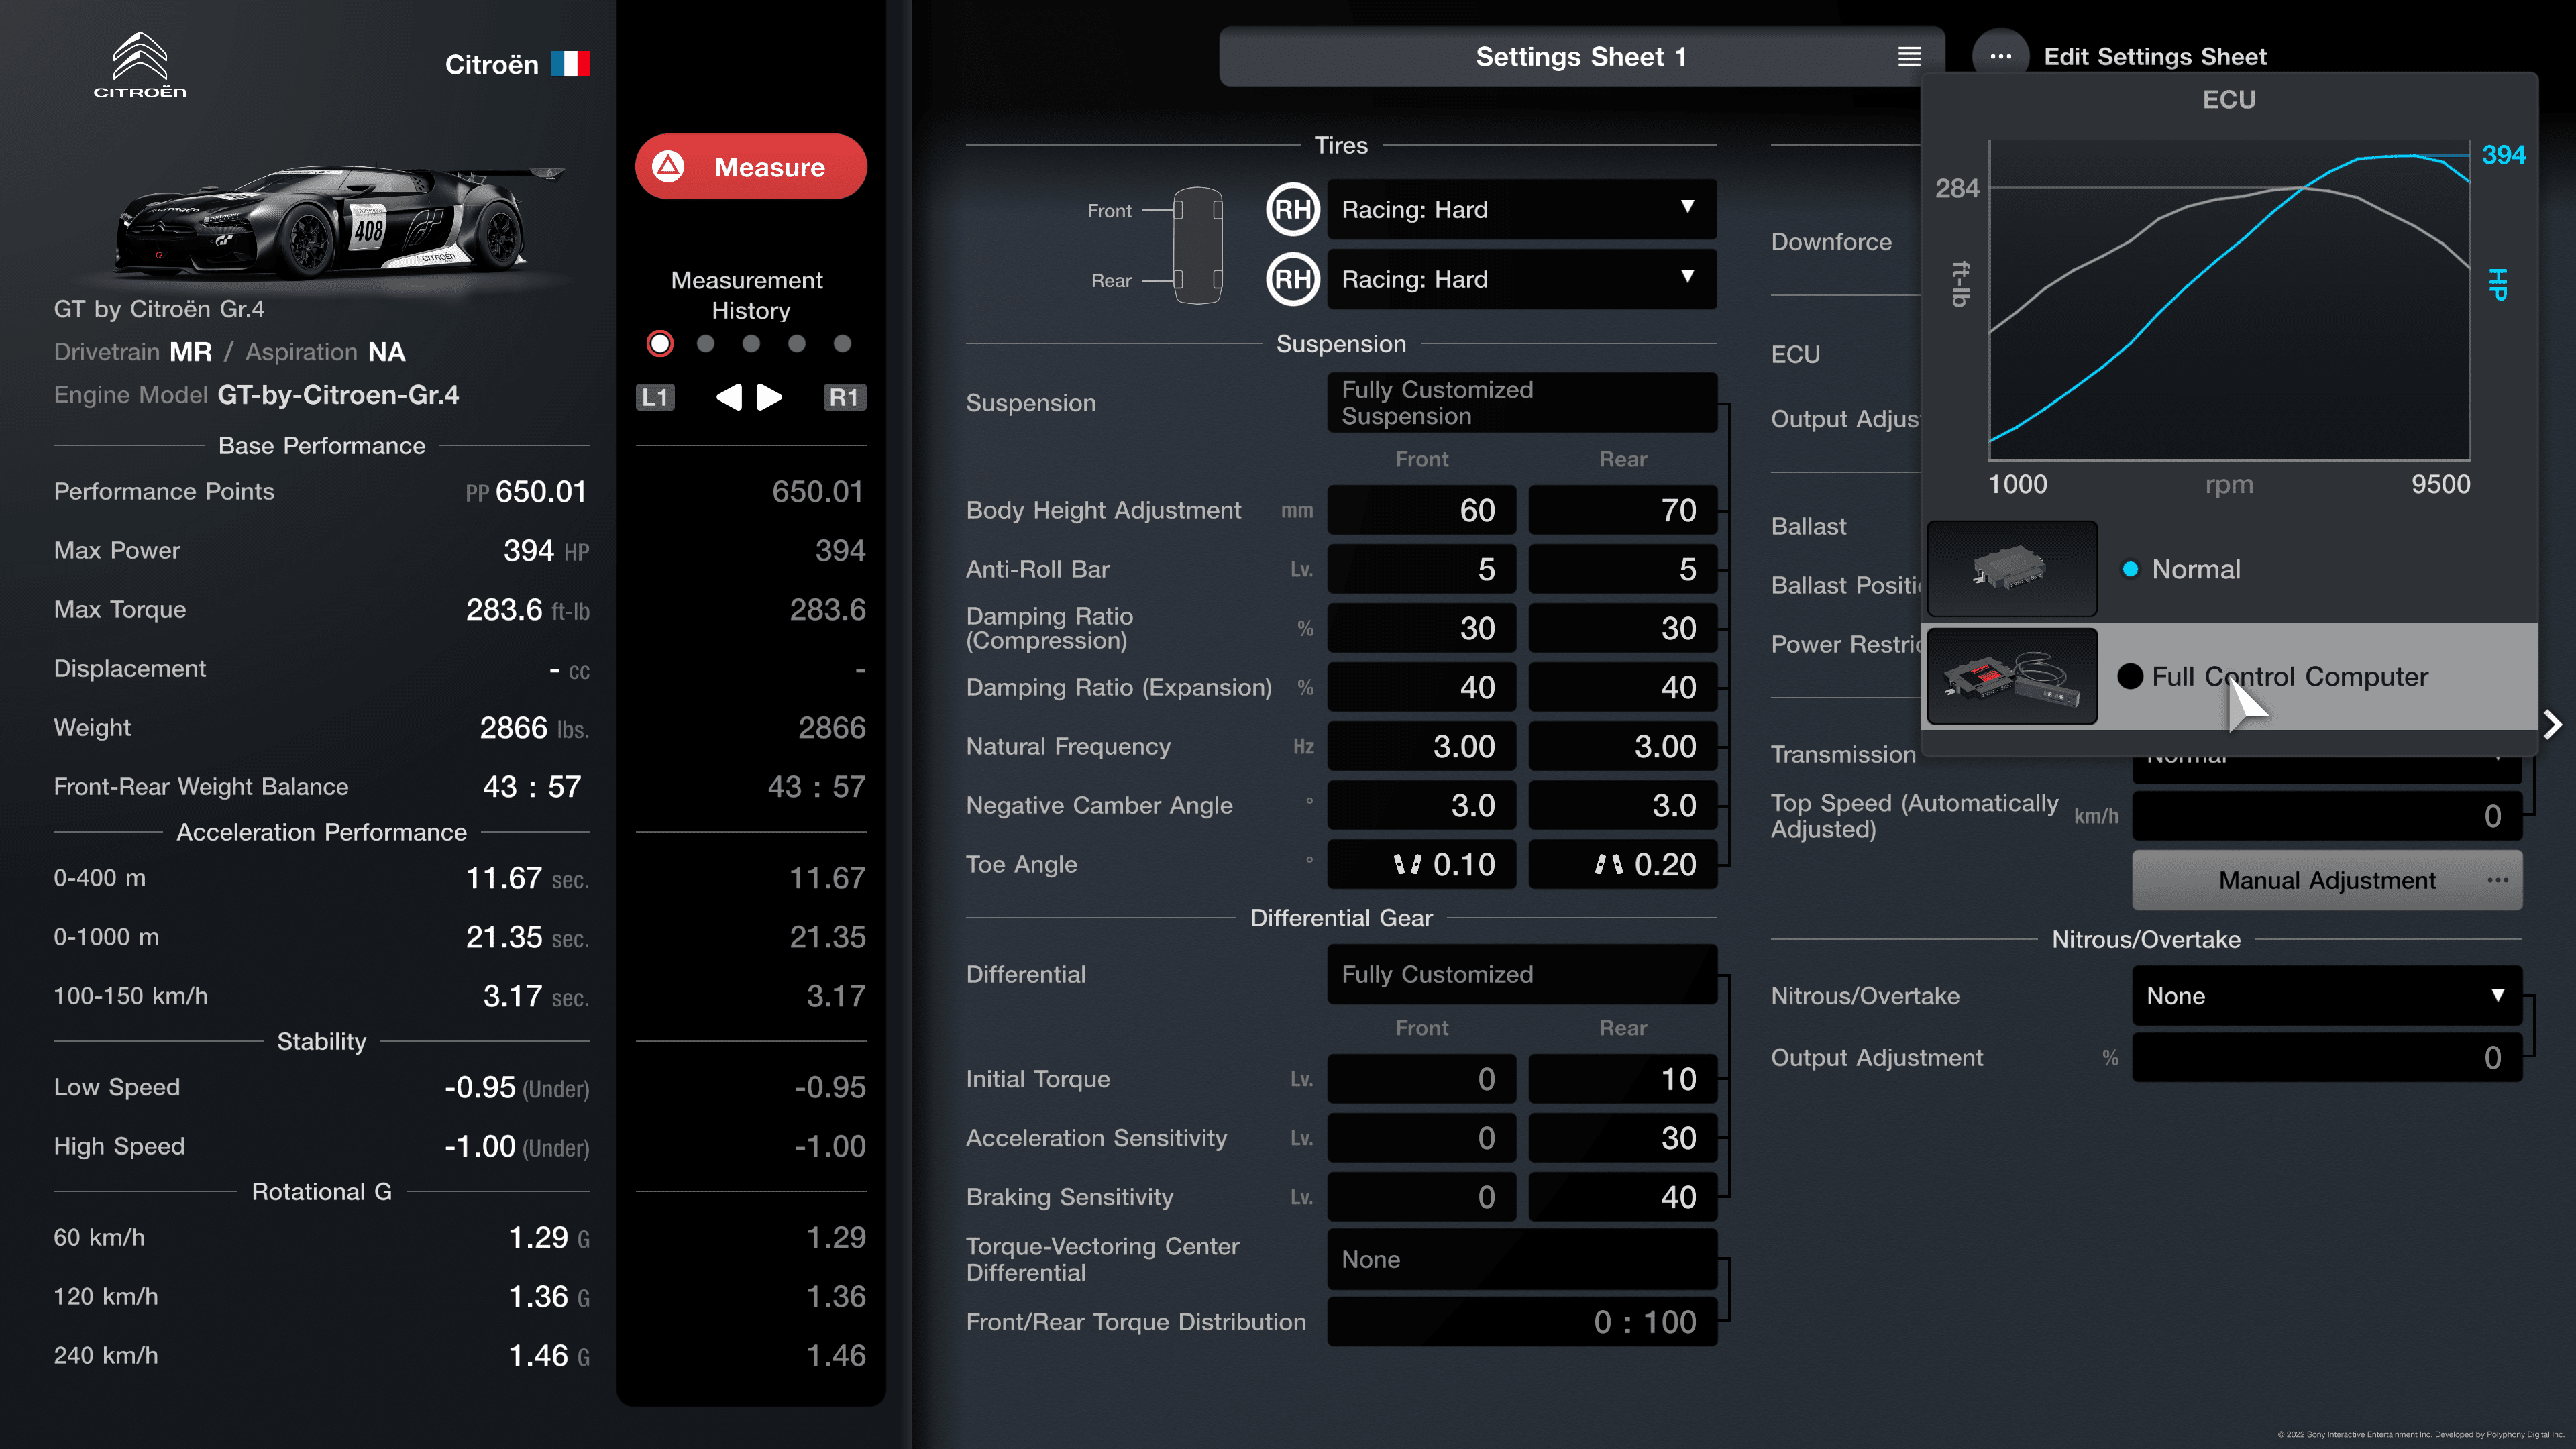2576x1449 pixels.
Task: Click the L1 shoulder button icon
Action: (x=655, y=397)
